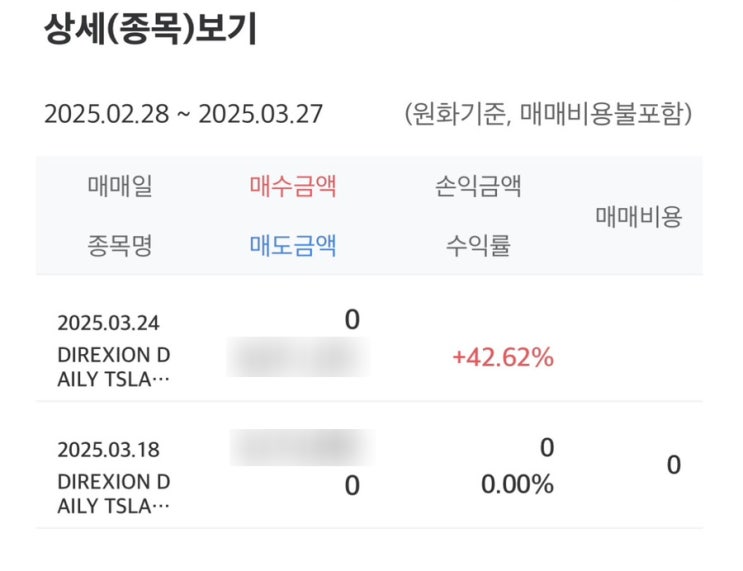Click the trading cost 0 in 03.18 row
Screen dimensions: 743x571
pyautogui.click(x=673, y=465)
